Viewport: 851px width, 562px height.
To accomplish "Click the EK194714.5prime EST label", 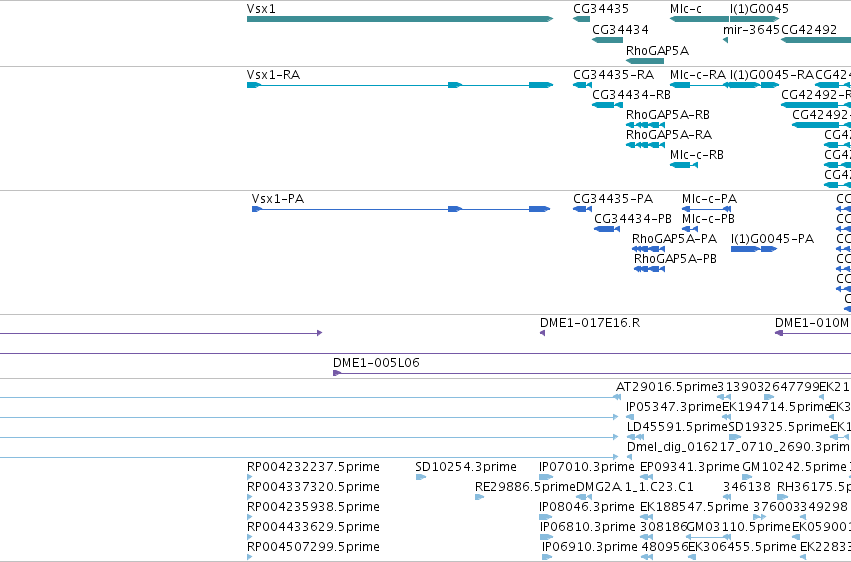I will click(x=776, y=407).
